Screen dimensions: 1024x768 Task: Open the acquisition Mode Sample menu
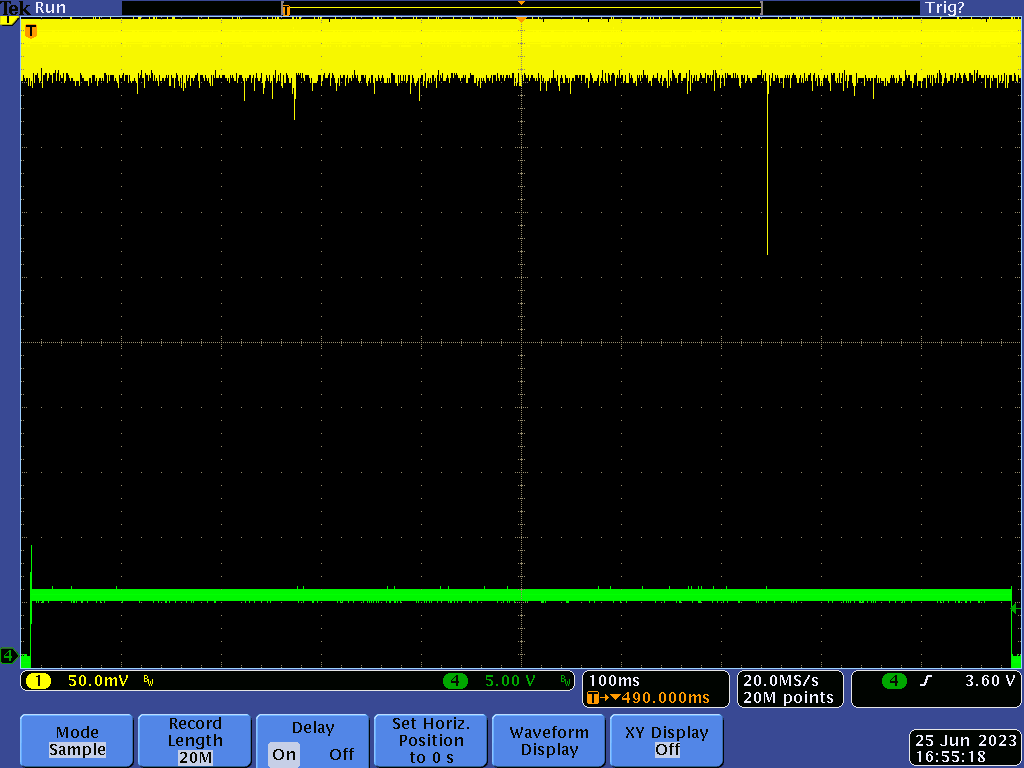[77, 740]
